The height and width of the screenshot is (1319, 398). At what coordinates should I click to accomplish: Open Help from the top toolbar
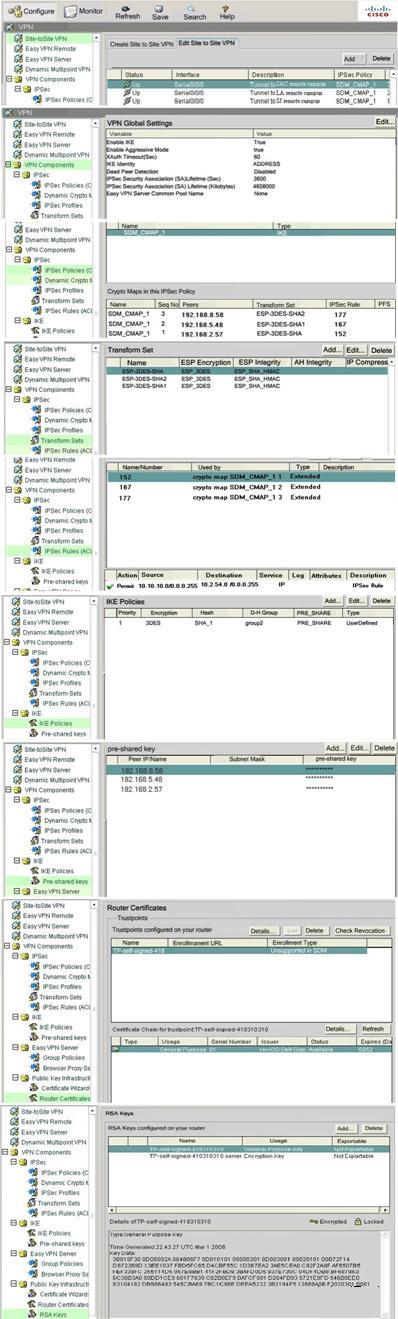click(227, 11)
